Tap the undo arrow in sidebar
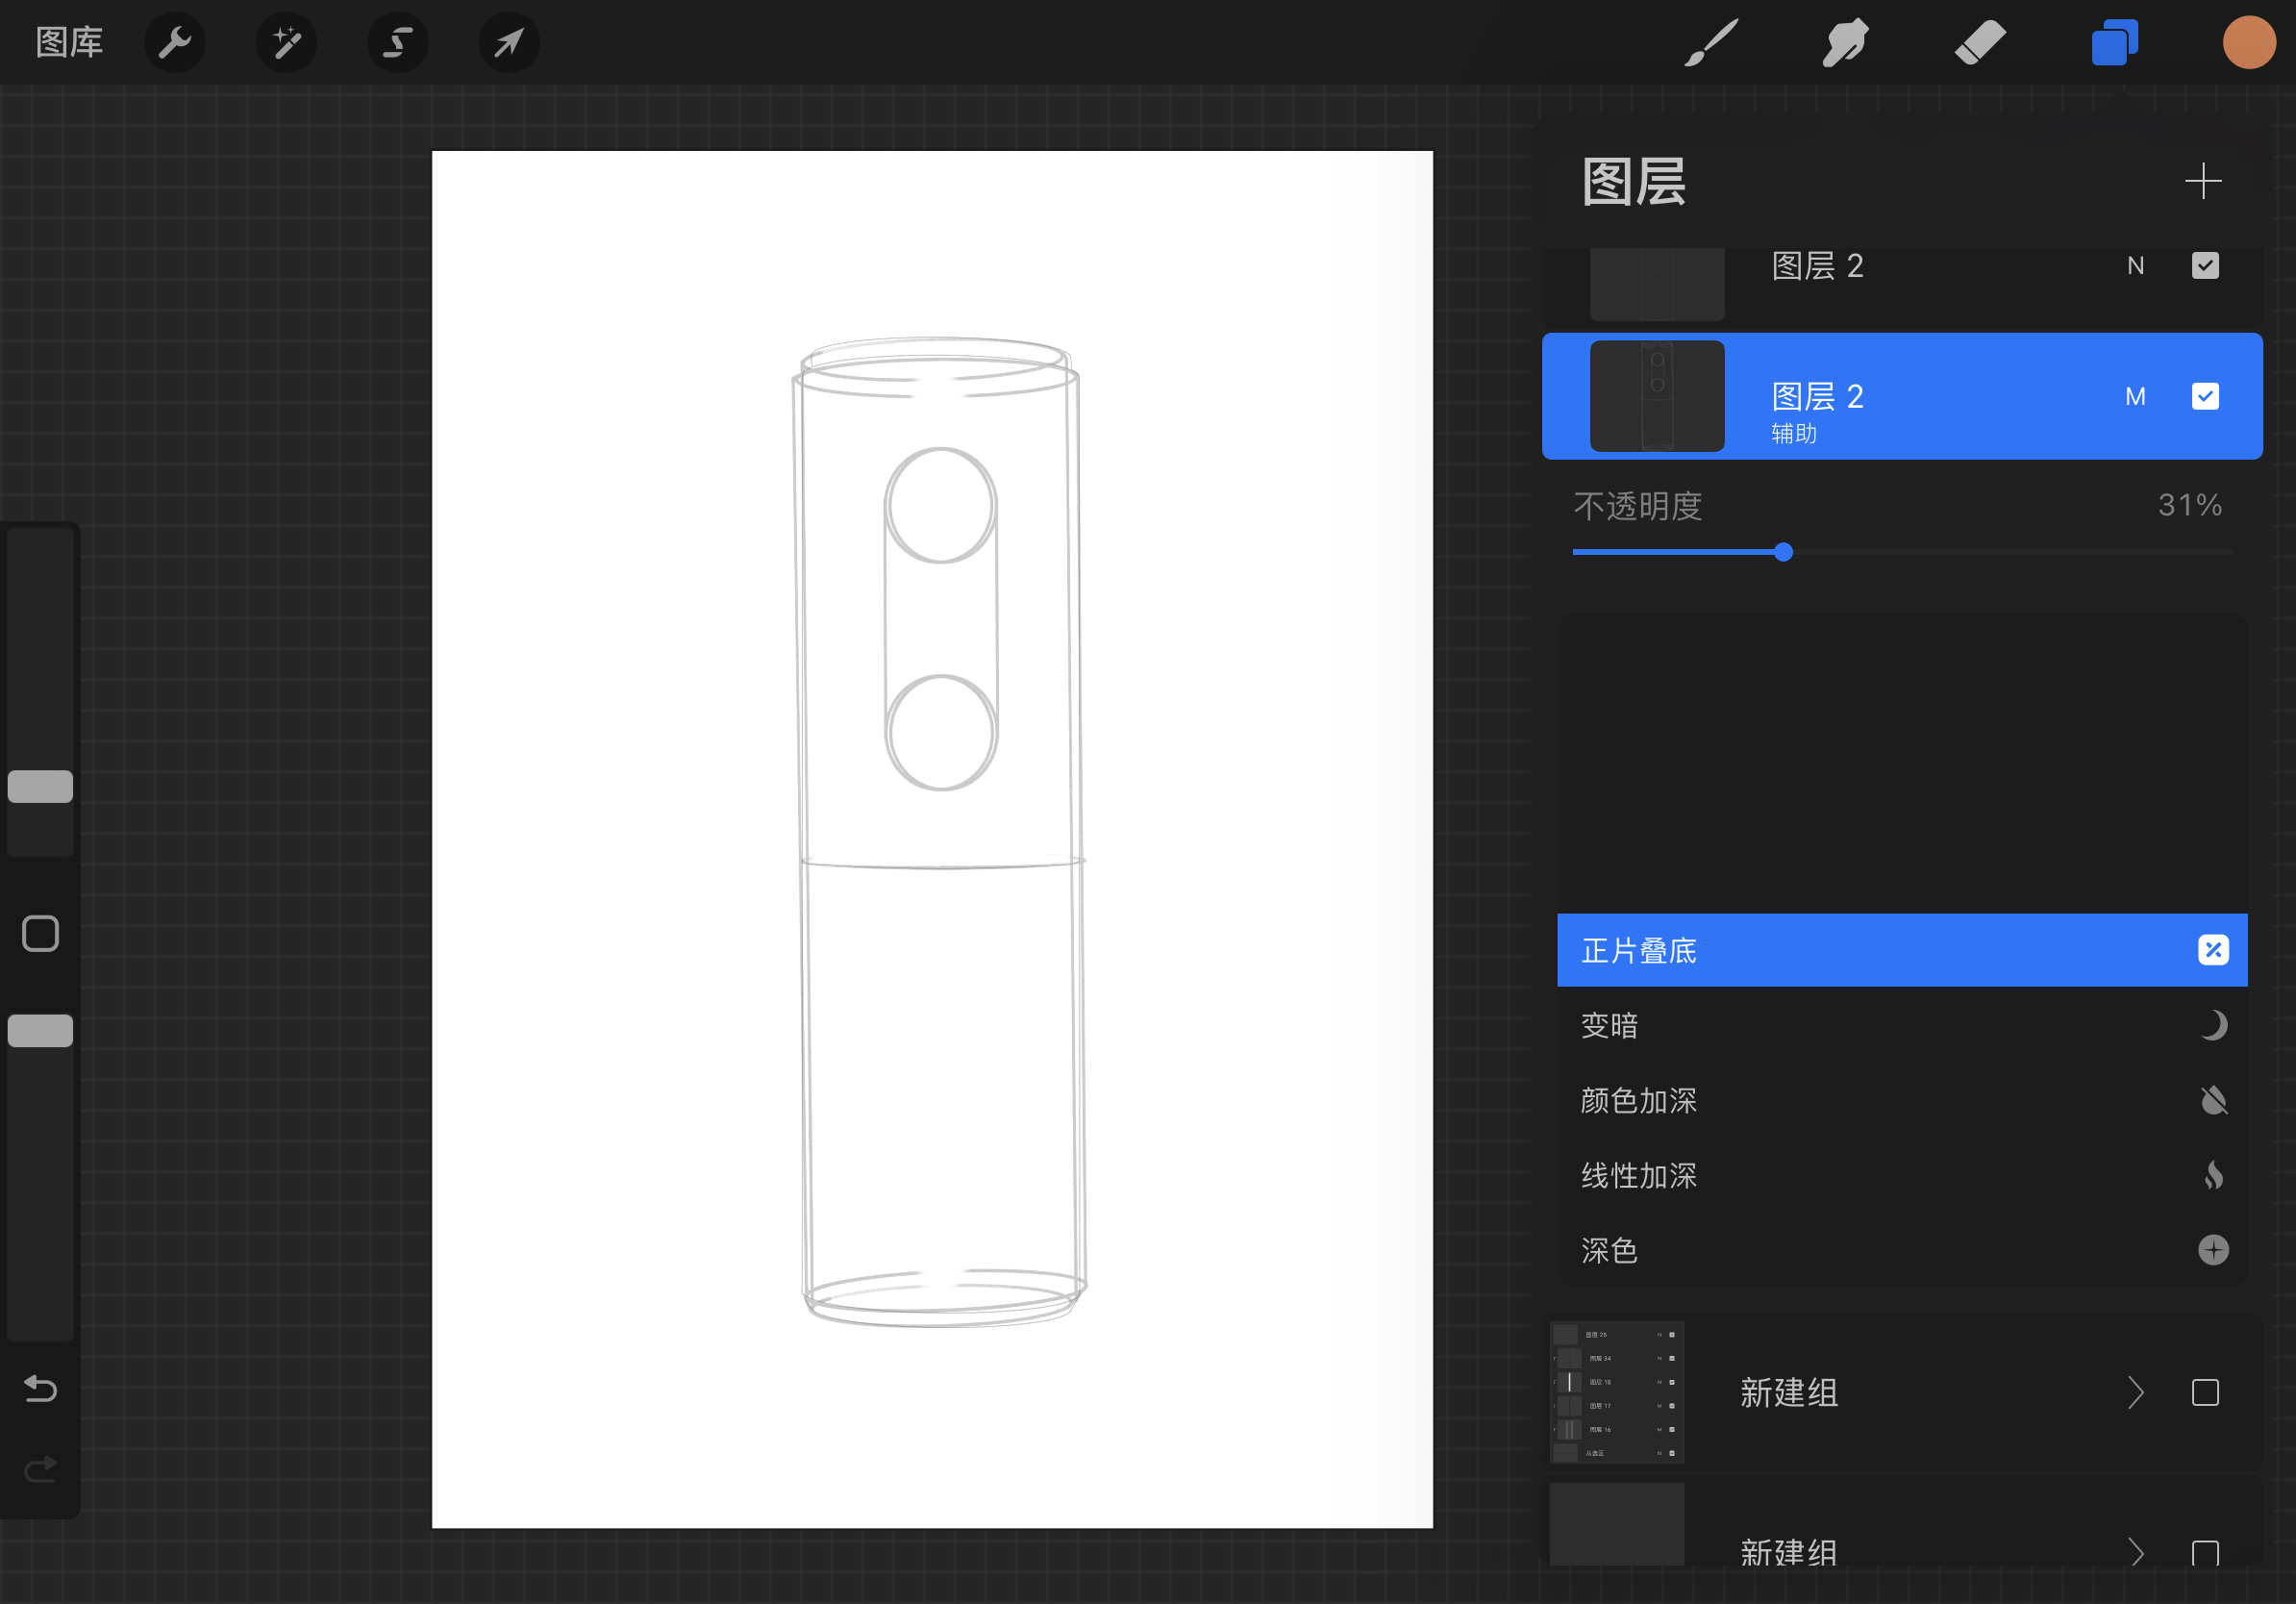The height and width of the screenshot is (1604, 2296). pos(40,1389)
